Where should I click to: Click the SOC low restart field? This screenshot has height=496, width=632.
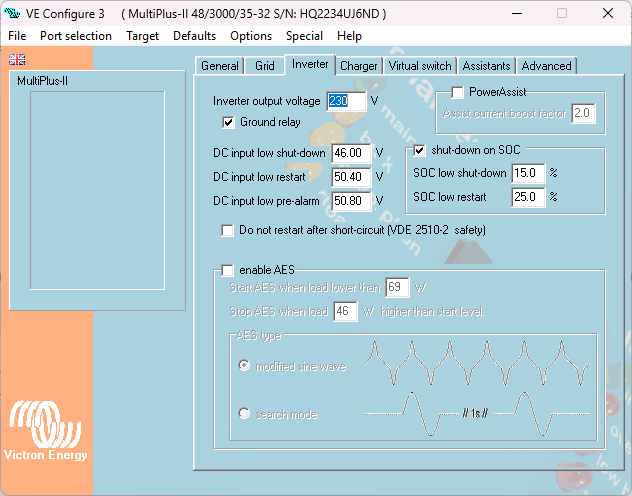coord(528,197)
